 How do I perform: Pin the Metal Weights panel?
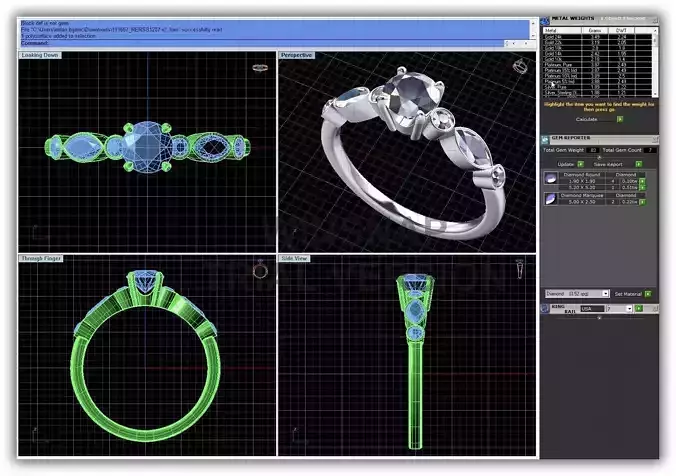(x=655, y=20)
